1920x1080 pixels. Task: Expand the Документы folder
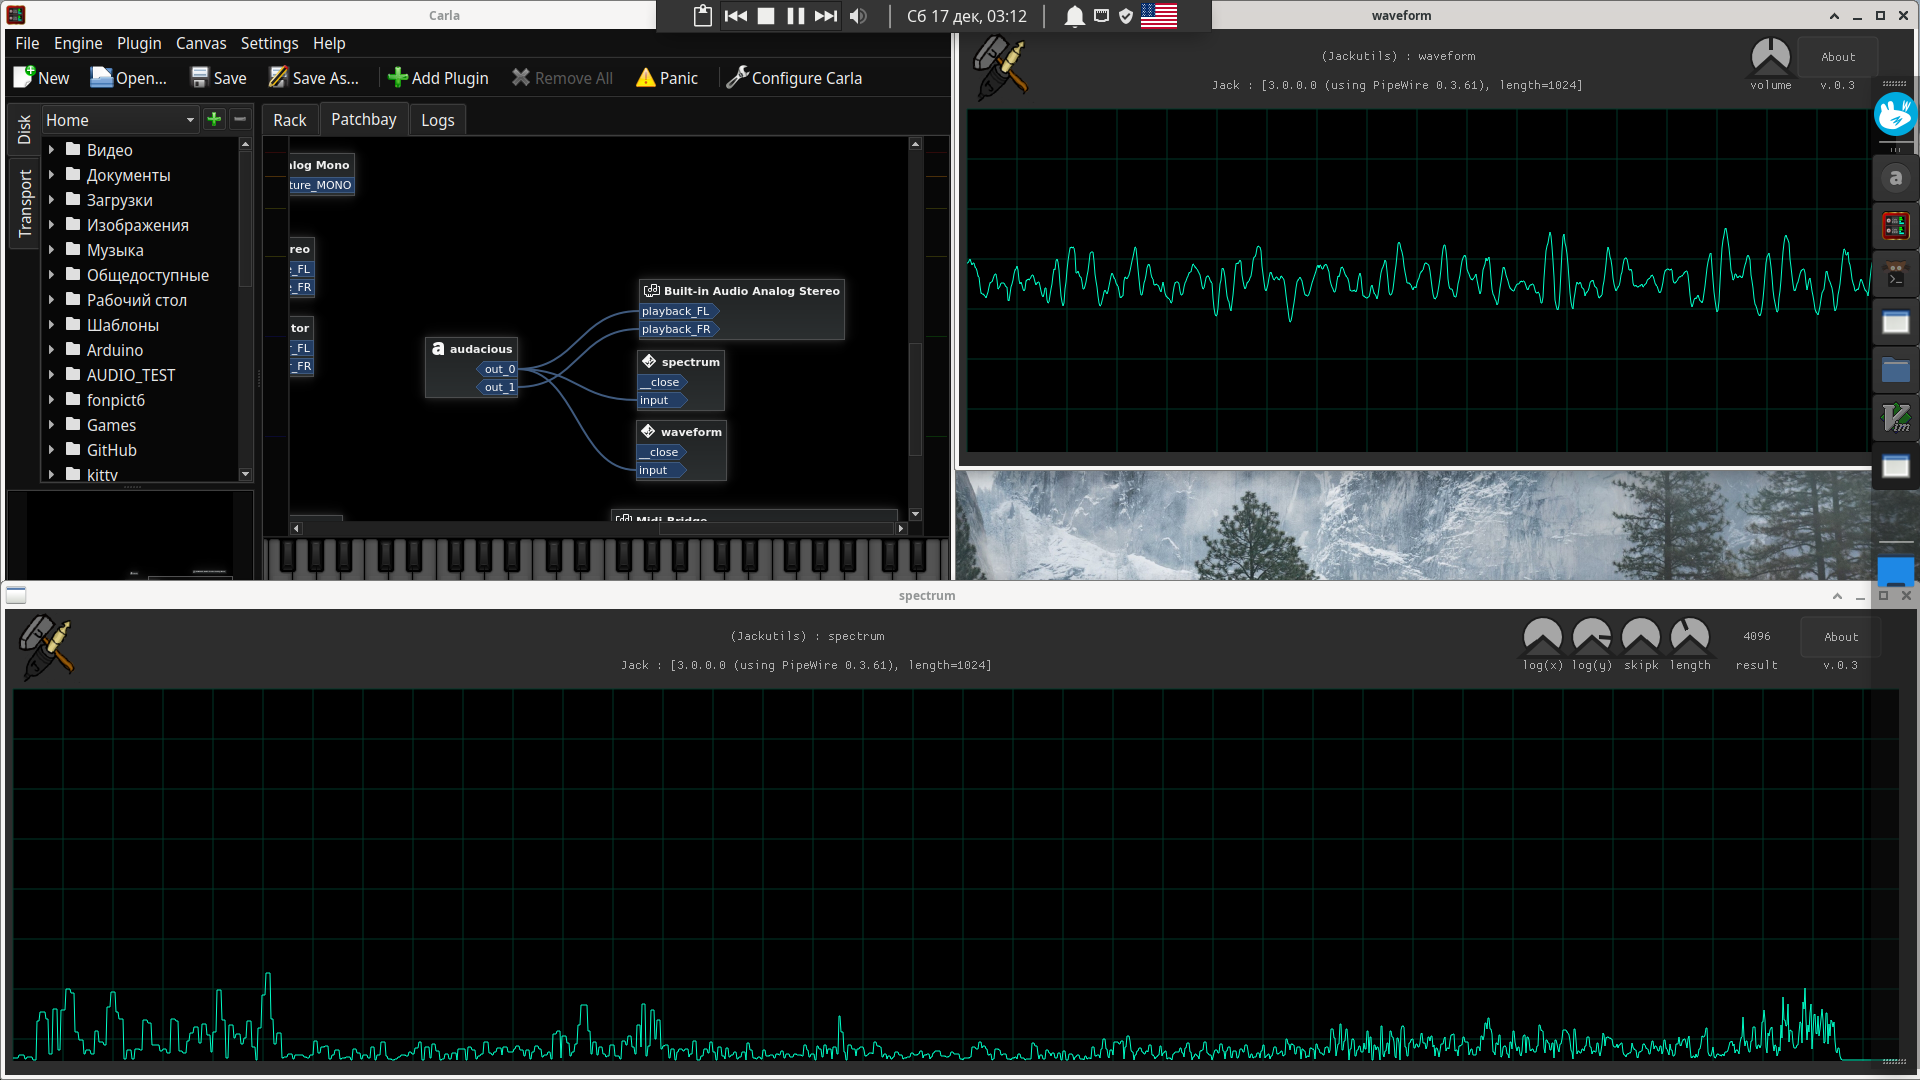pyautogui.click(x=51, y=175)
